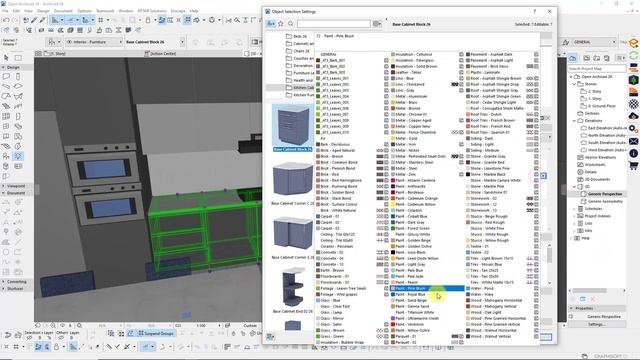
Task: Click the View Map icon in the Navigator
Action: 587,58
